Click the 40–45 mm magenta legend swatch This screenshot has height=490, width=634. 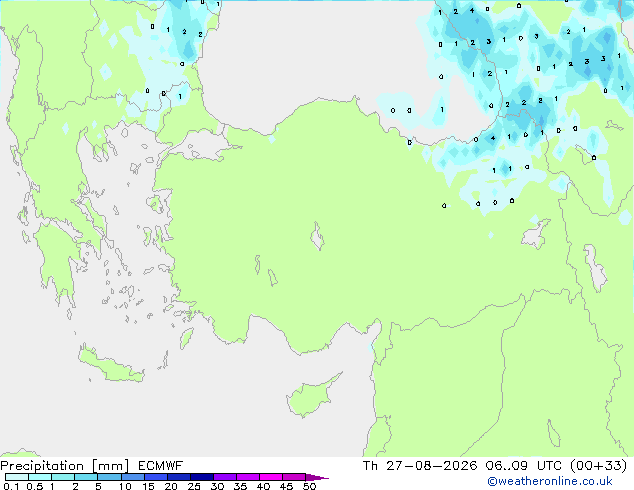coord(271,477)
